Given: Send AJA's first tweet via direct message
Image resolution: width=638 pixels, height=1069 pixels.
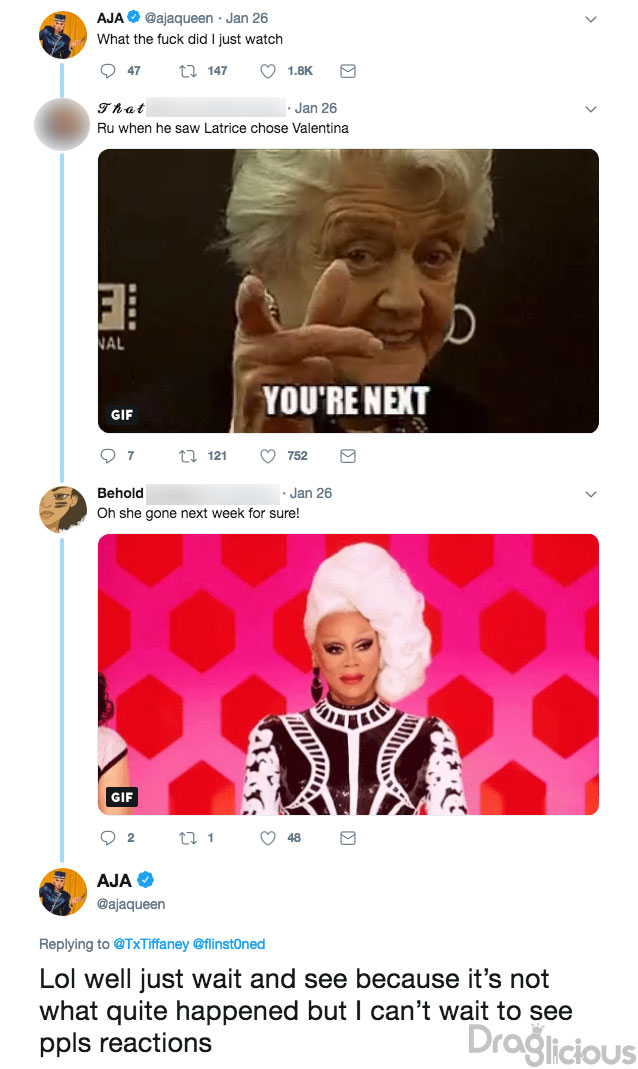Looking at the screenshot, I should (x=348, y=71).
